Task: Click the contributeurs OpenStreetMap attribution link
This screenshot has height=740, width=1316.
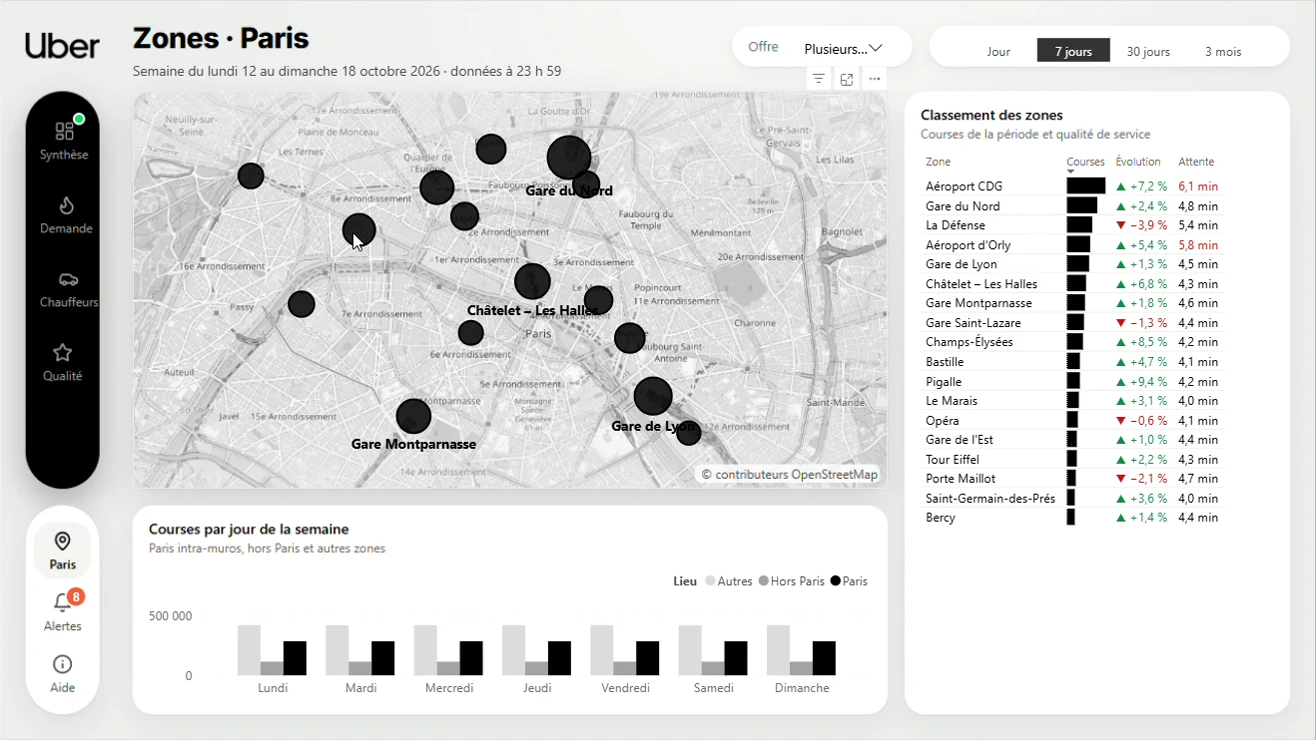Action: pos(790,475)
